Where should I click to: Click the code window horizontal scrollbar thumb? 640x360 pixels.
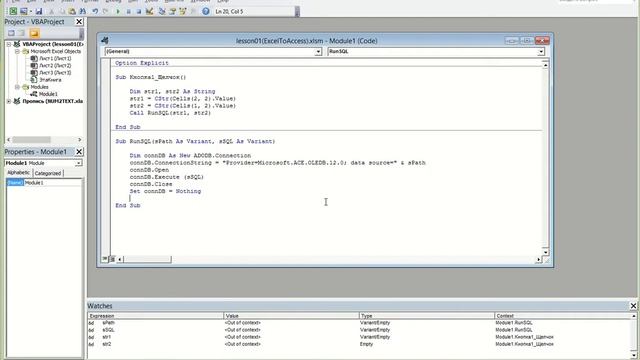click(x=147, y=259)
